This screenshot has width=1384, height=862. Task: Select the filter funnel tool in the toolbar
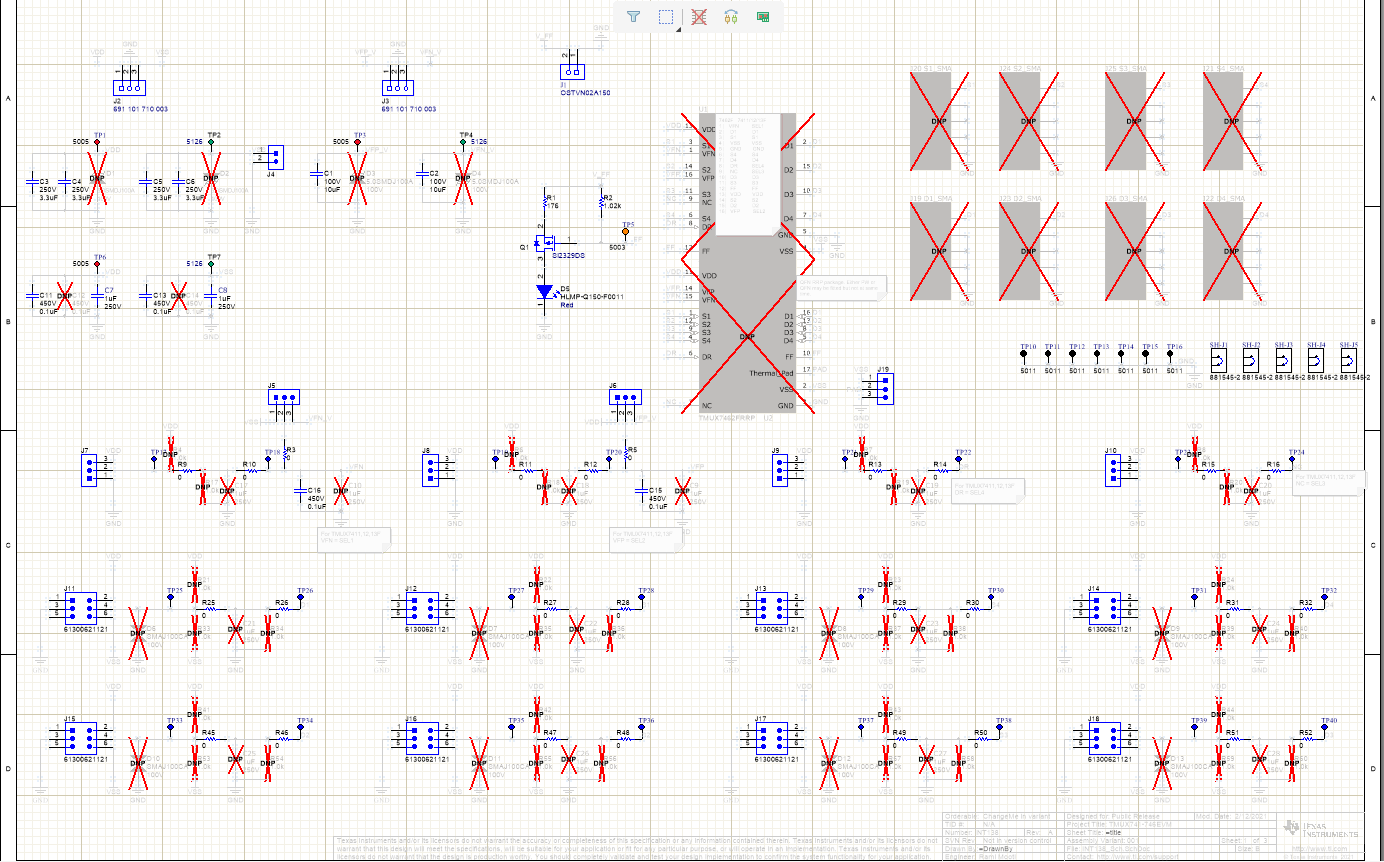633,17
